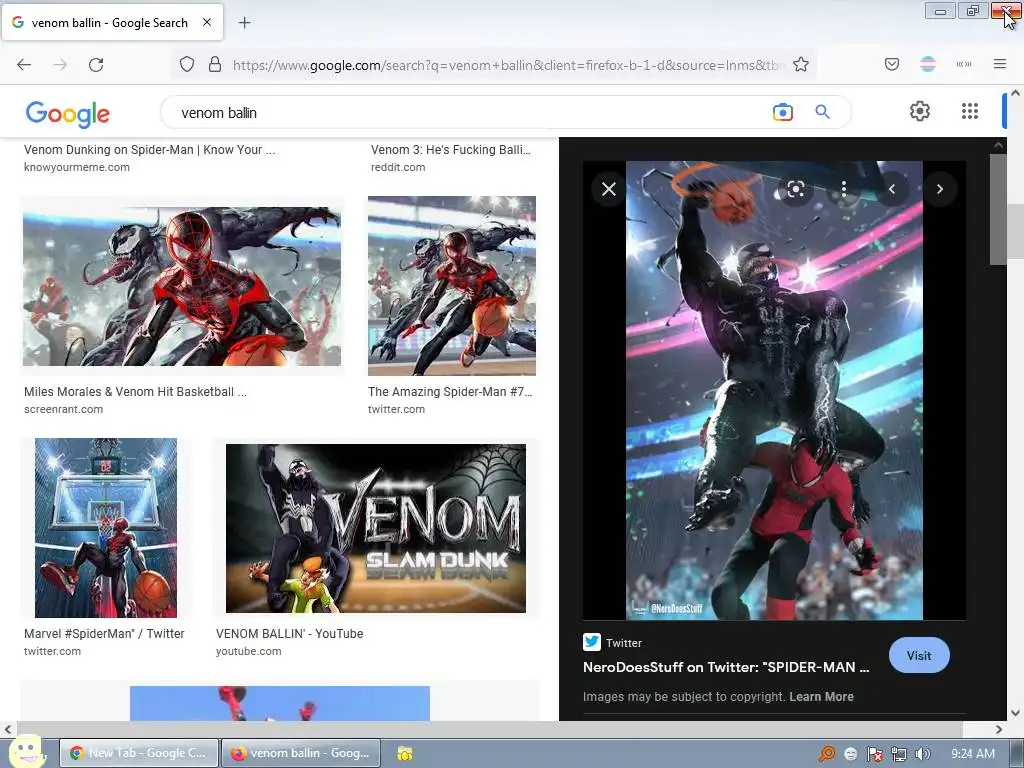Viewport: 1024px width, 768px height.
Task: Open a new tab with the plus button
Action: click(x=244, y=23)
